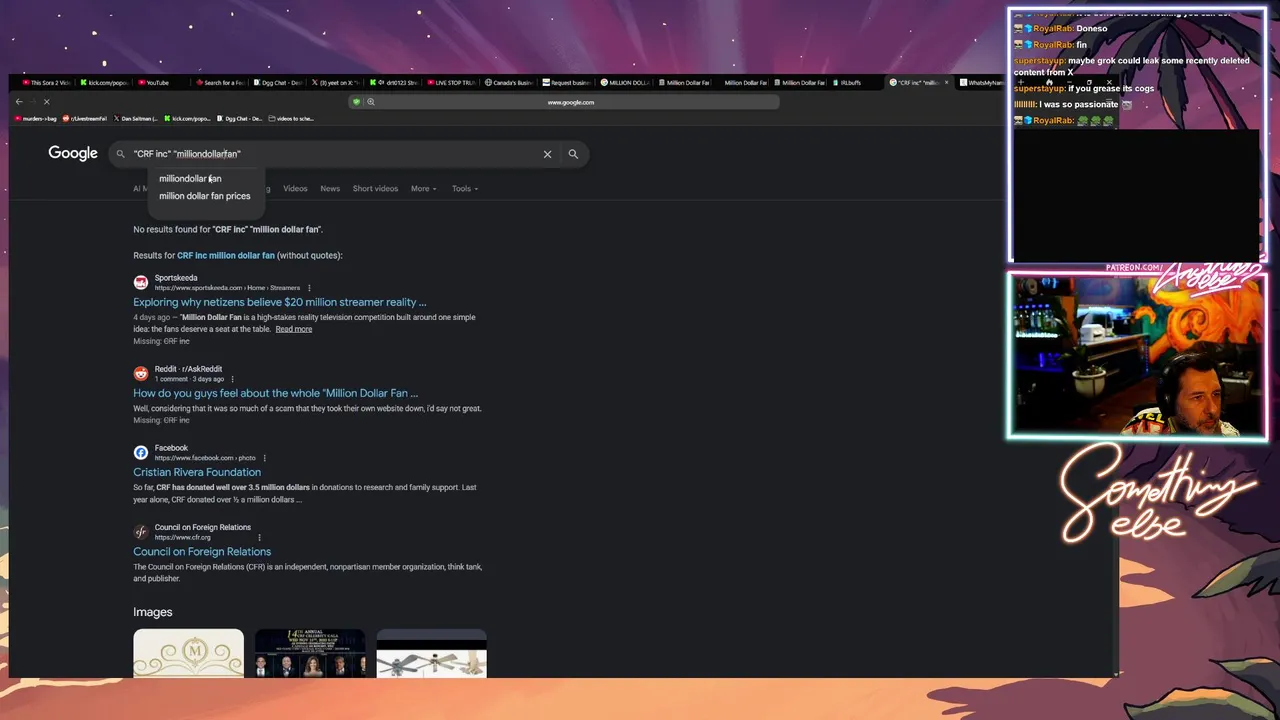
Task: Open the Request business tab
Action: click(567, 83)
